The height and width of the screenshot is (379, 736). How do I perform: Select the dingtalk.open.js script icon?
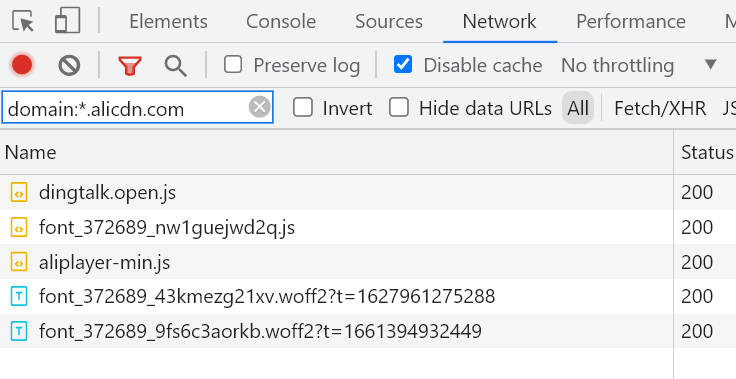19,193
